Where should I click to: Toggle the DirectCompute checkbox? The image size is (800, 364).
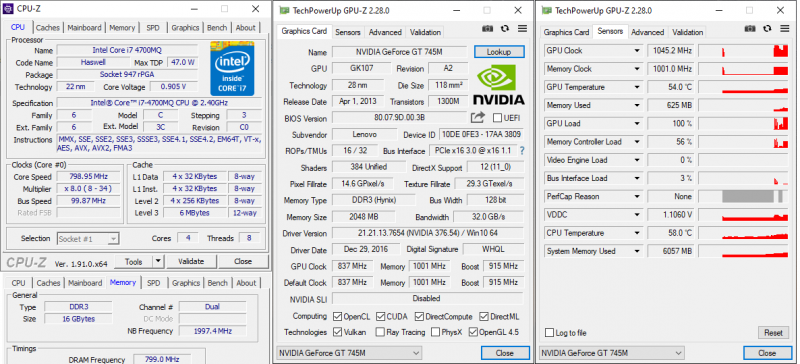pos(419,317)
